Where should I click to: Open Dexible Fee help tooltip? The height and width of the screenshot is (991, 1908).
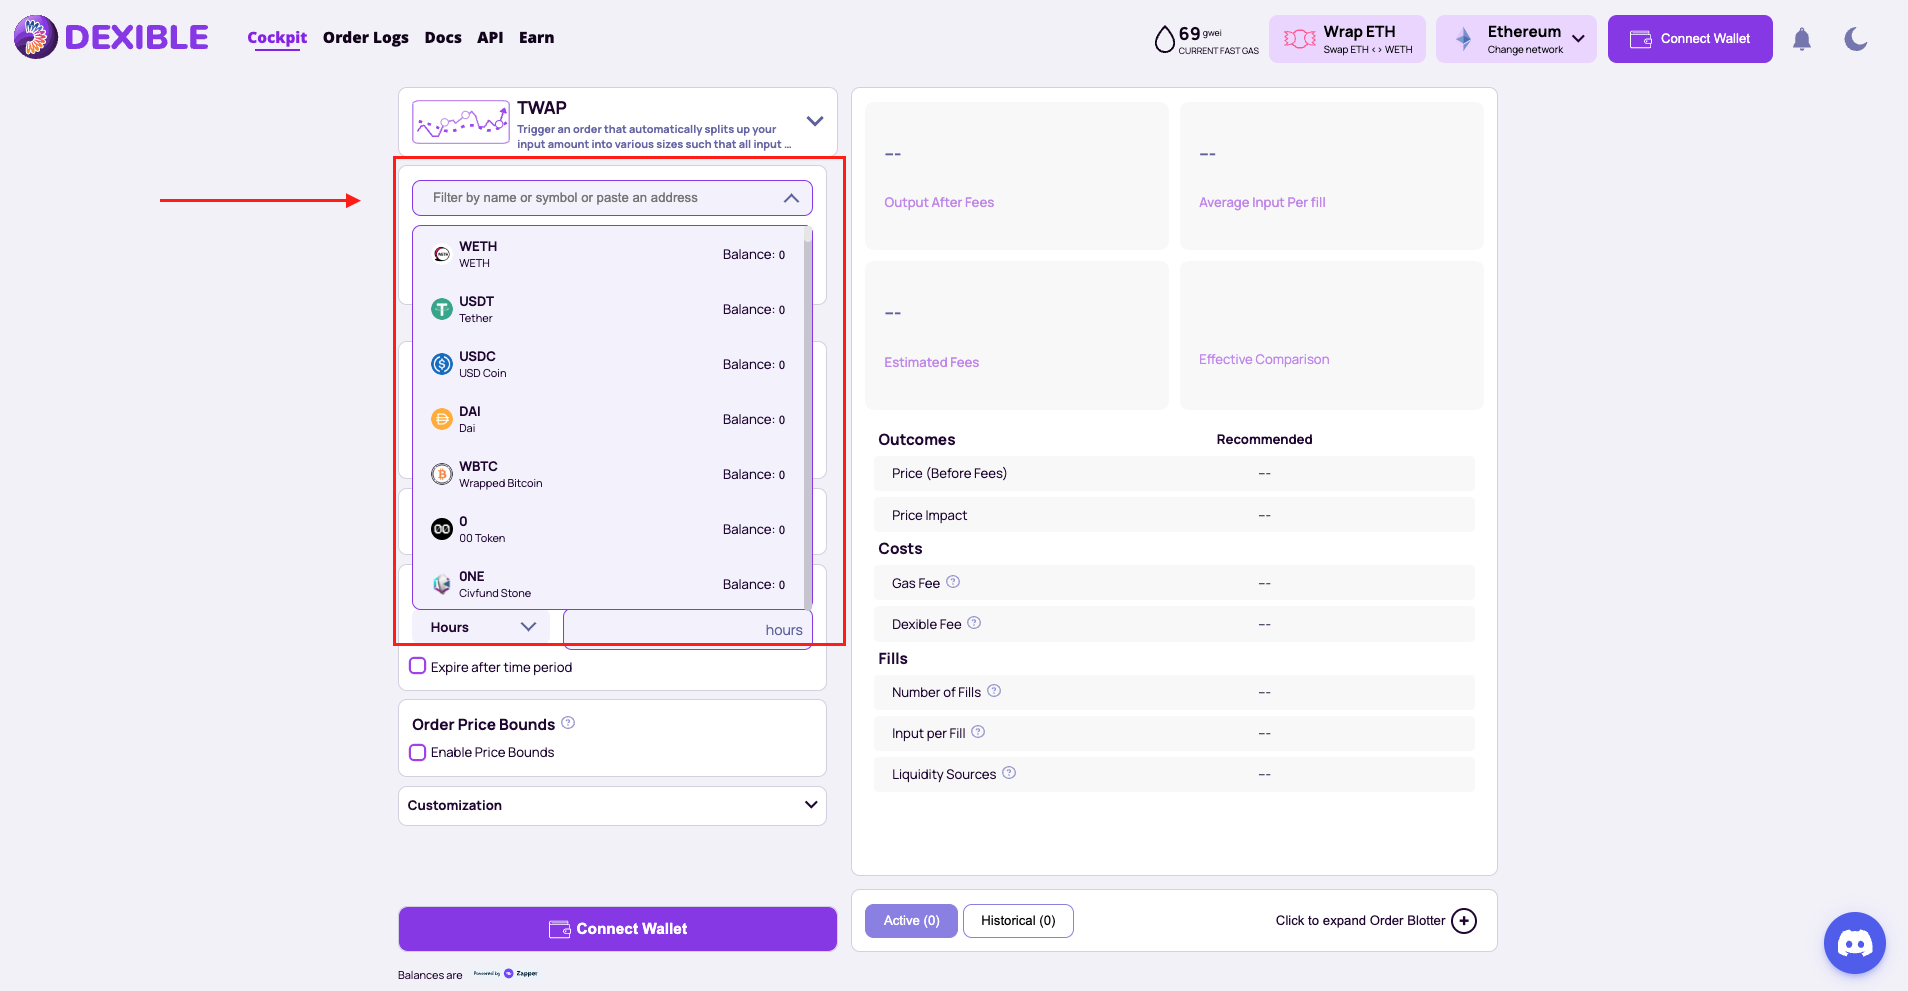point(974,623)
